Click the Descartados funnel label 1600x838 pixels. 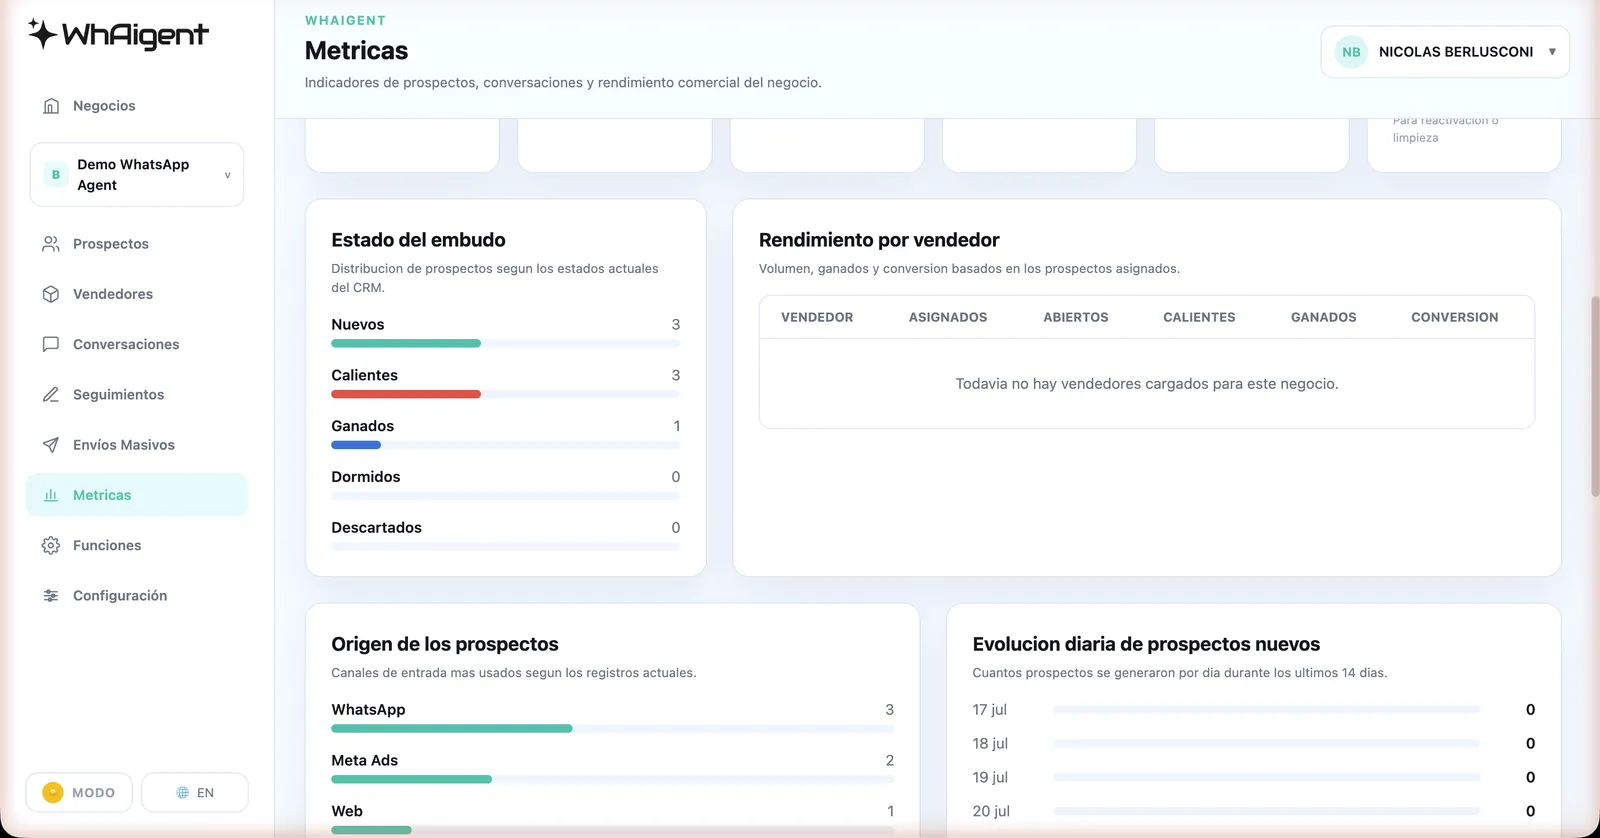(x=376, y=528)
